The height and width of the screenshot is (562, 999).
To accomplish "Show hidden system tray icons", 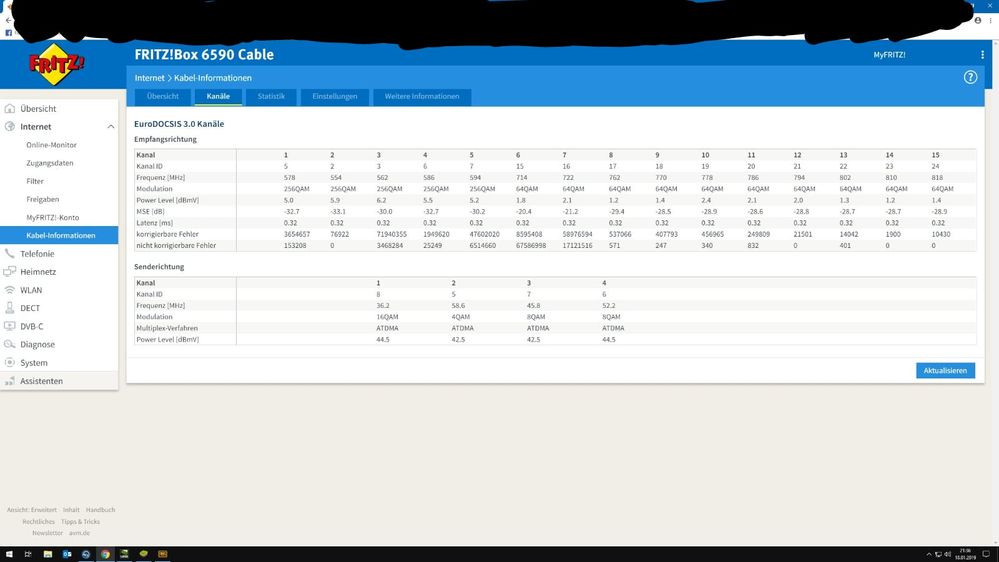I will pos(929,554).
